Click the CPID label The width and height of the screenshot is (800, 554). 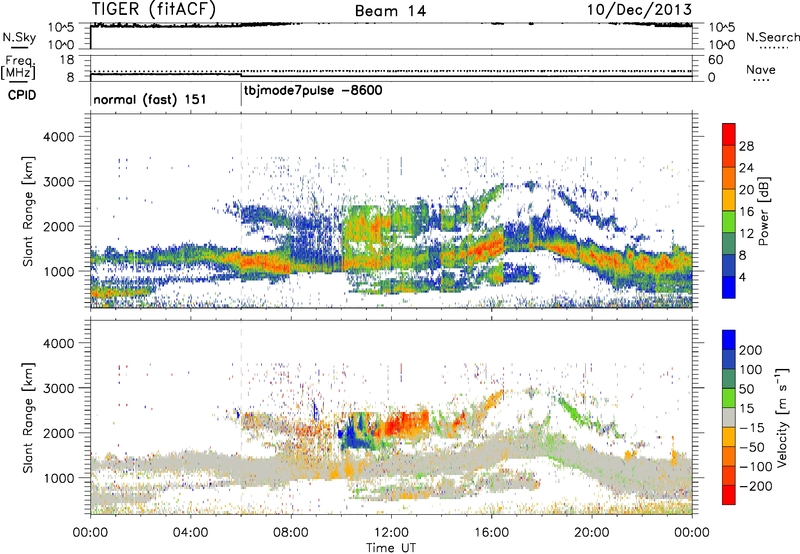tap(22, 95)
